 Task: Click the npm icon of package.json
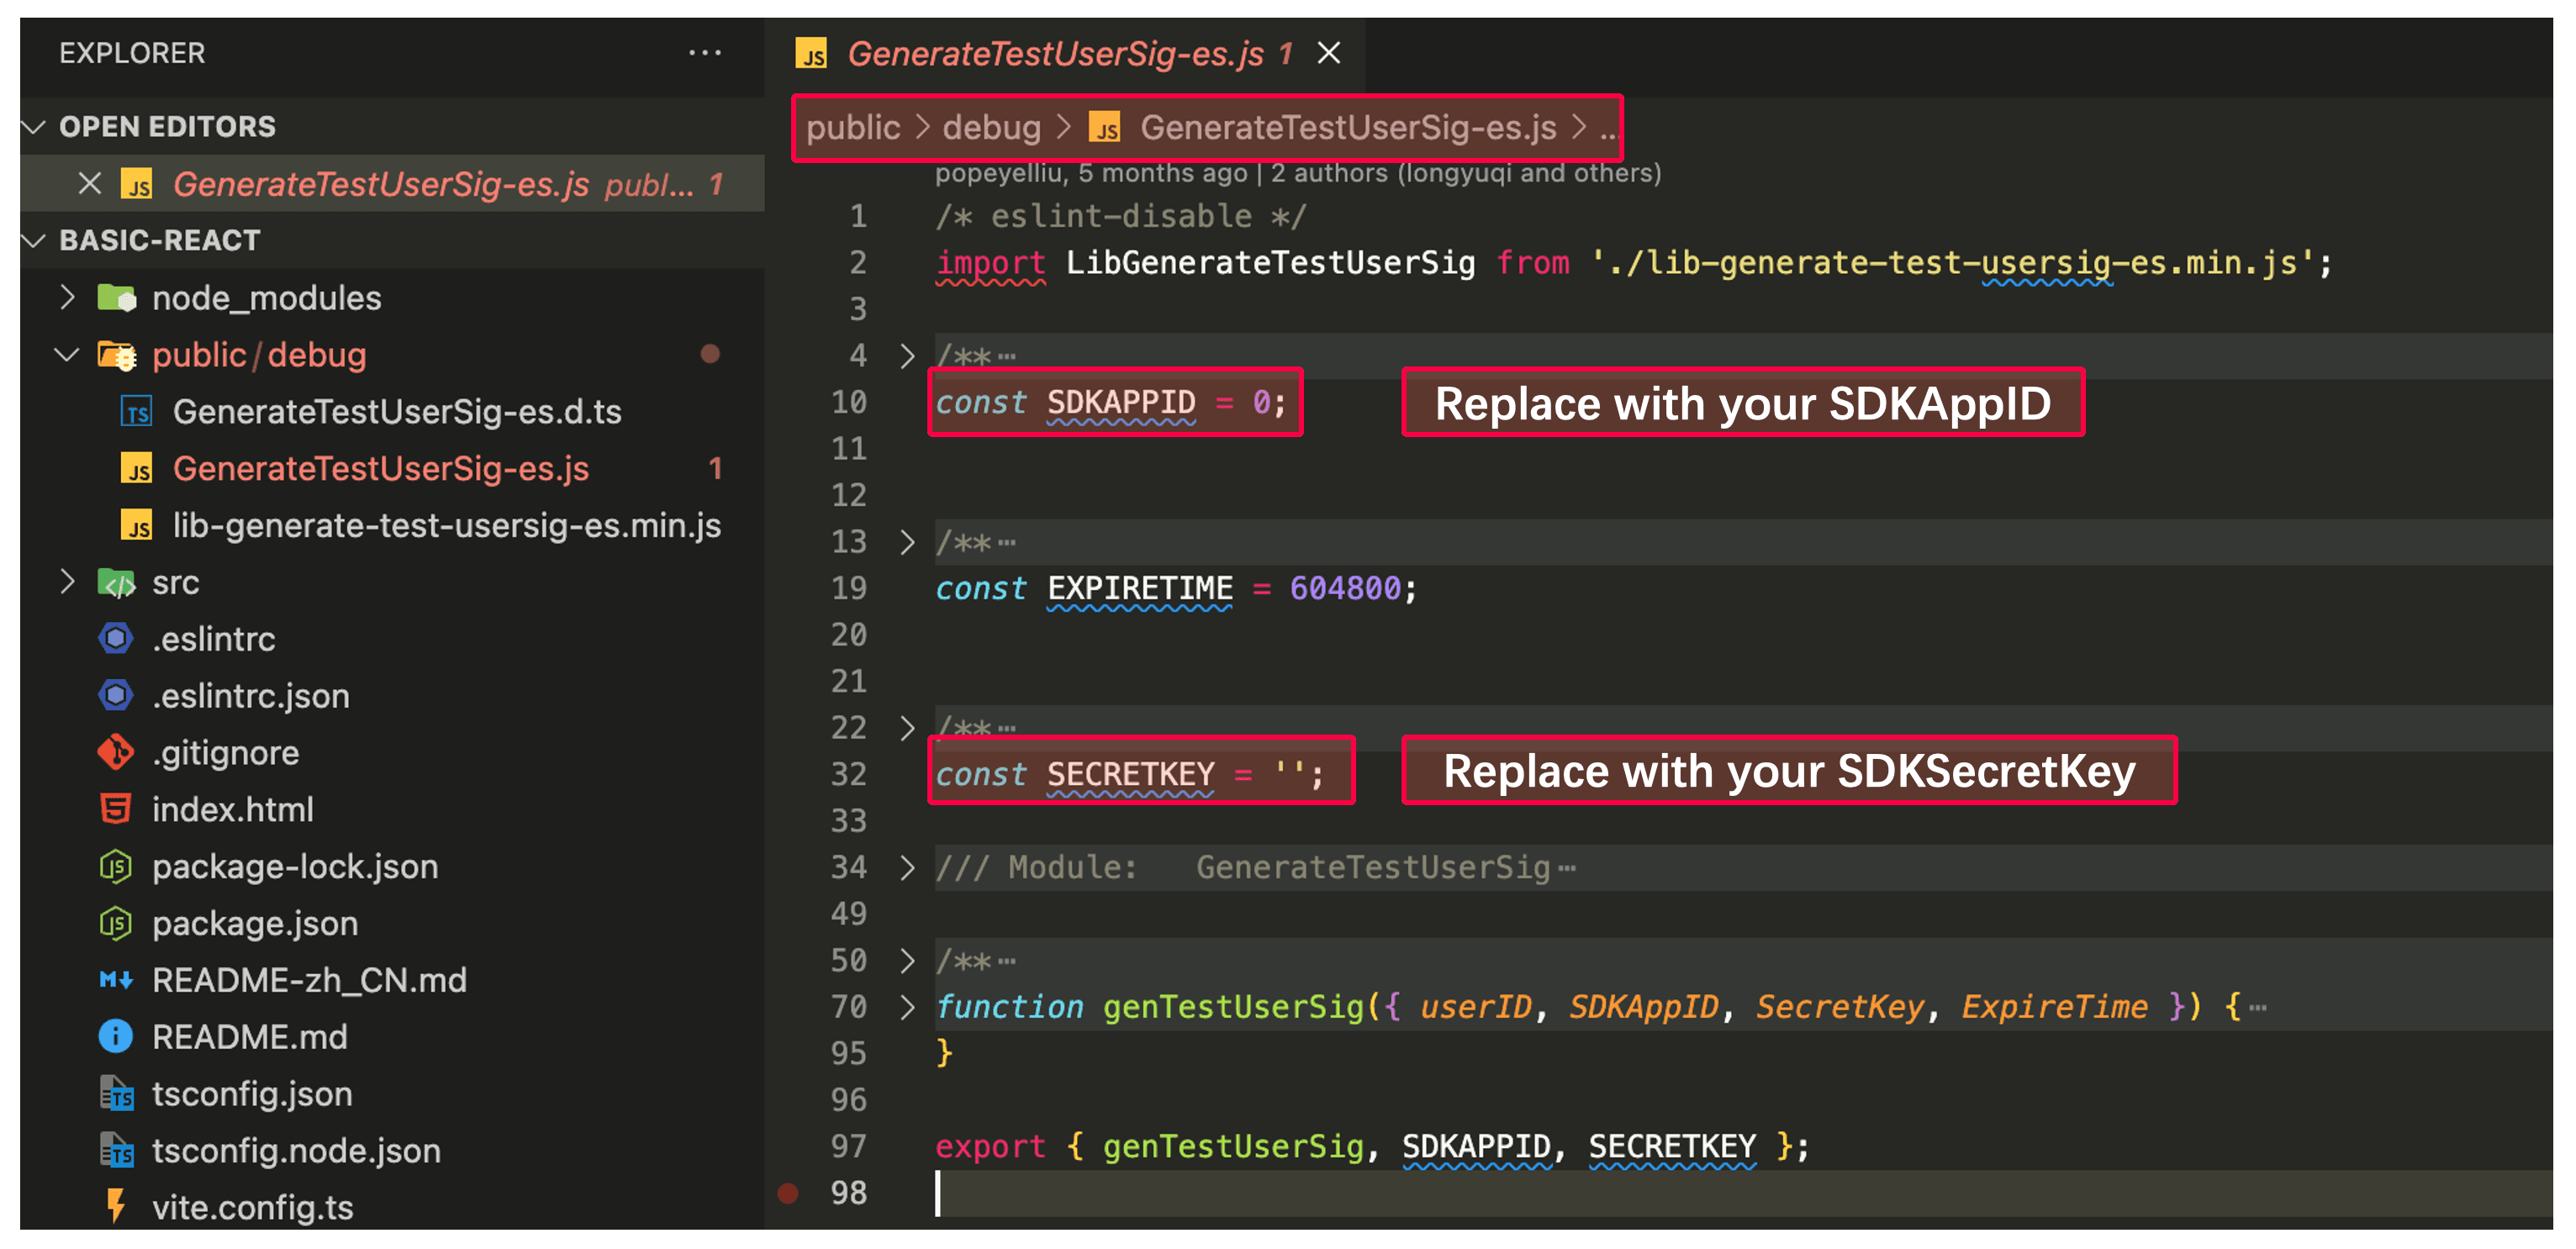tap(116, 923)
